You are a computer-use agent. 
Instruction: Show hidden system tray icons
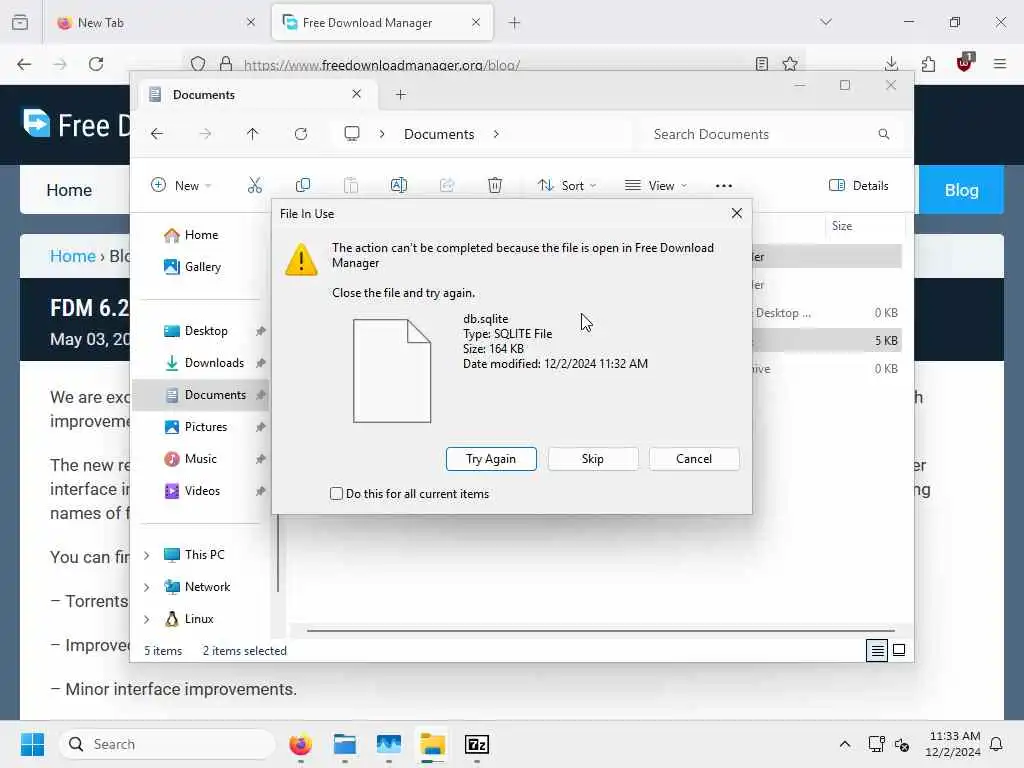click(x=844, y=744)
